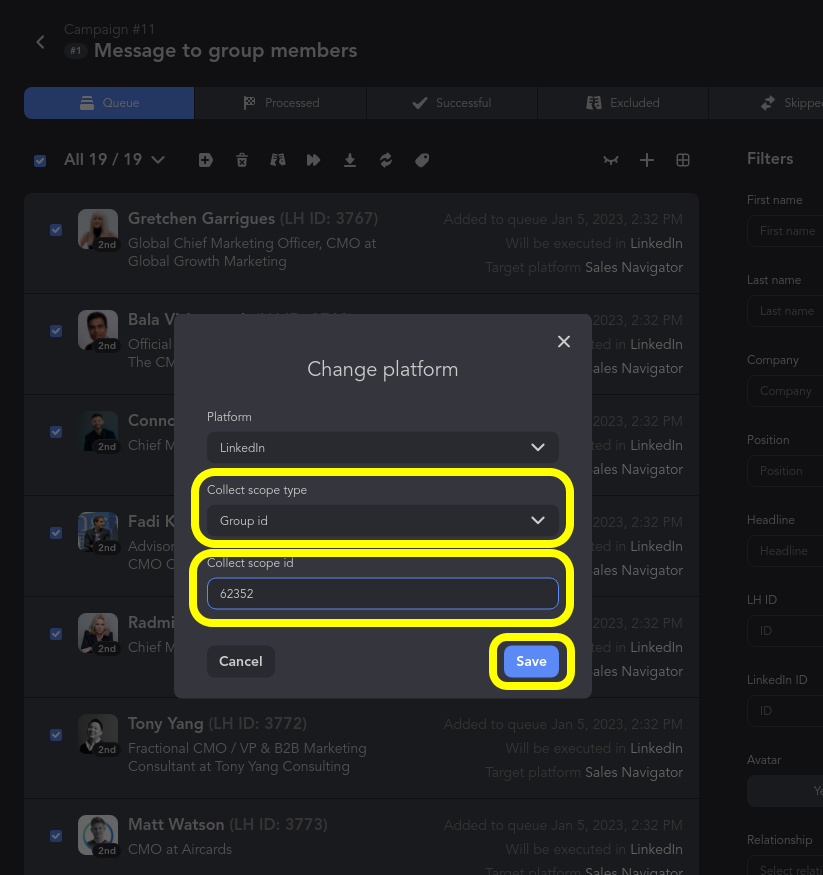Click the tag icon in toolbar
This screenshot has width=823, height=875.
[x=422, y=160]
